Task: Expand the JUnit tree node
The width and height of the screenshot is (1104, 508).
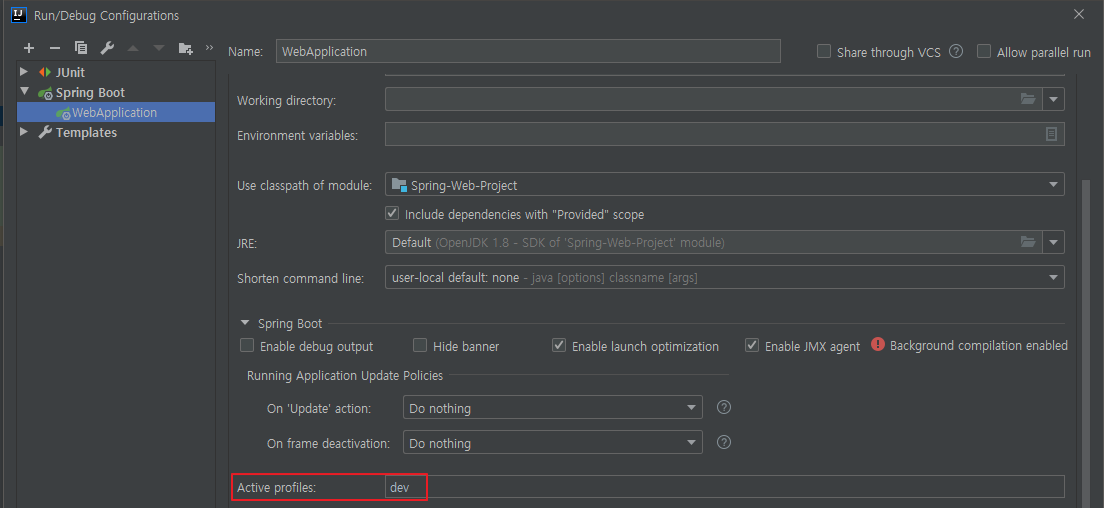Action: 25,72
